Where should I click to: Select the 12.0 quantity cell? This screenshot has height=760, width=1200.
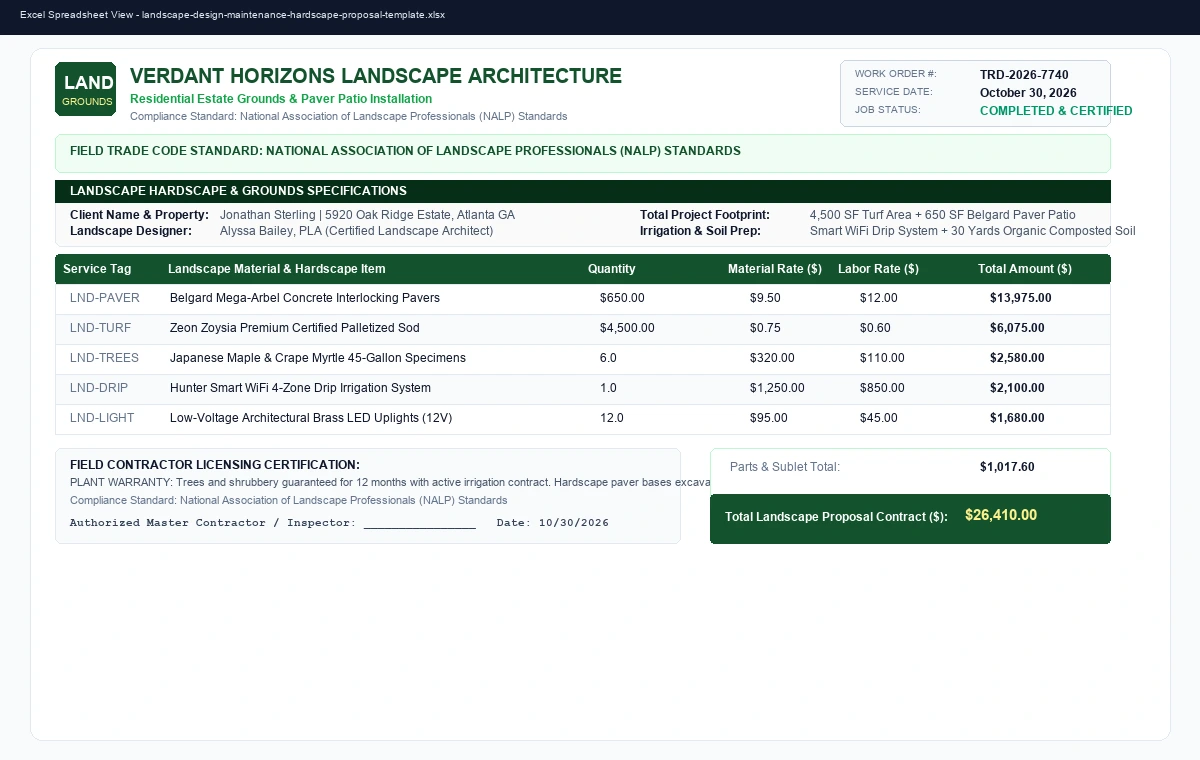612,418
